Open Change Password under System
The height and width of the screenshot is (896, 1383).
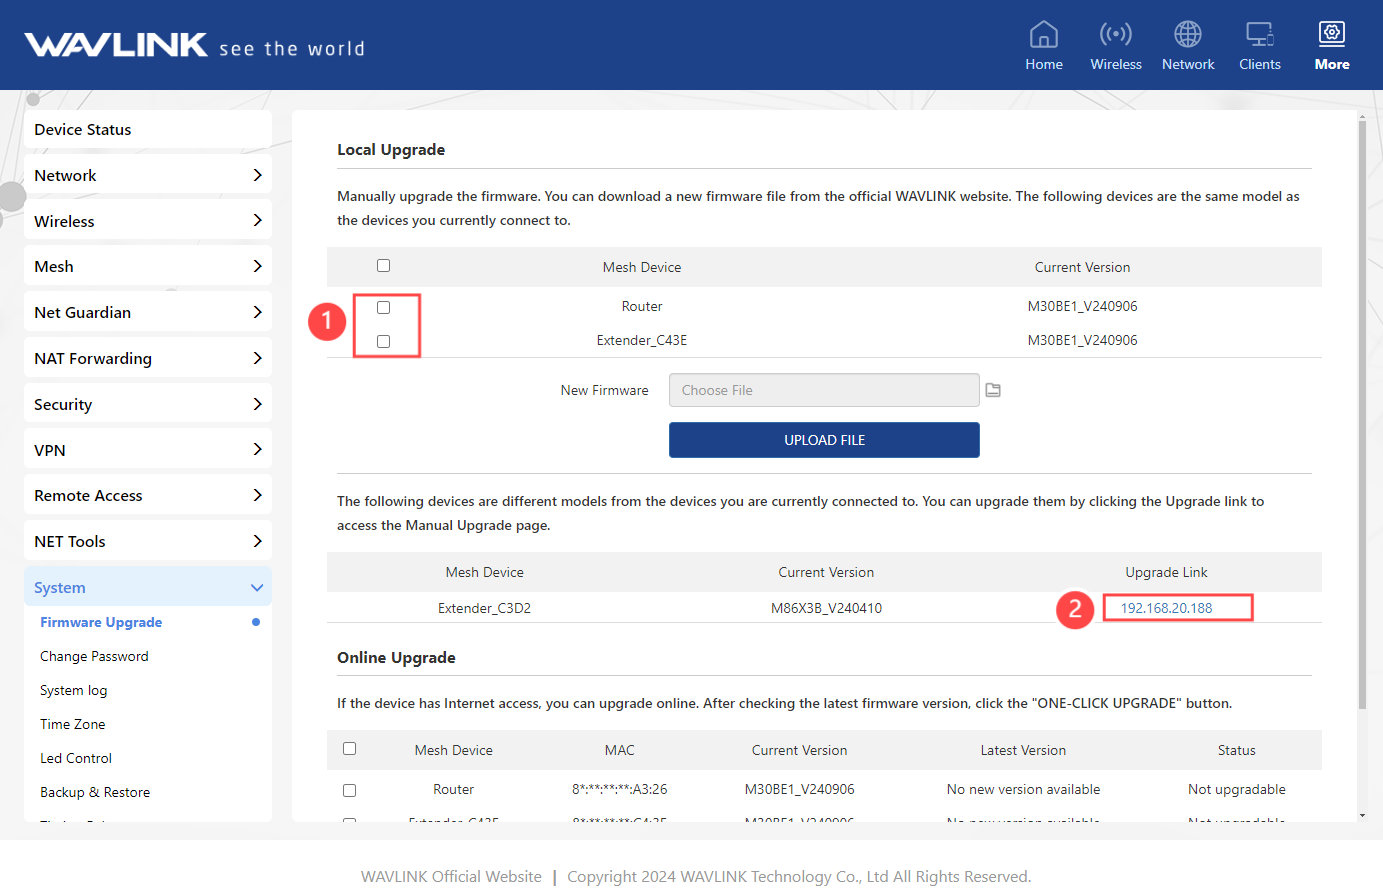pos(94,656)
